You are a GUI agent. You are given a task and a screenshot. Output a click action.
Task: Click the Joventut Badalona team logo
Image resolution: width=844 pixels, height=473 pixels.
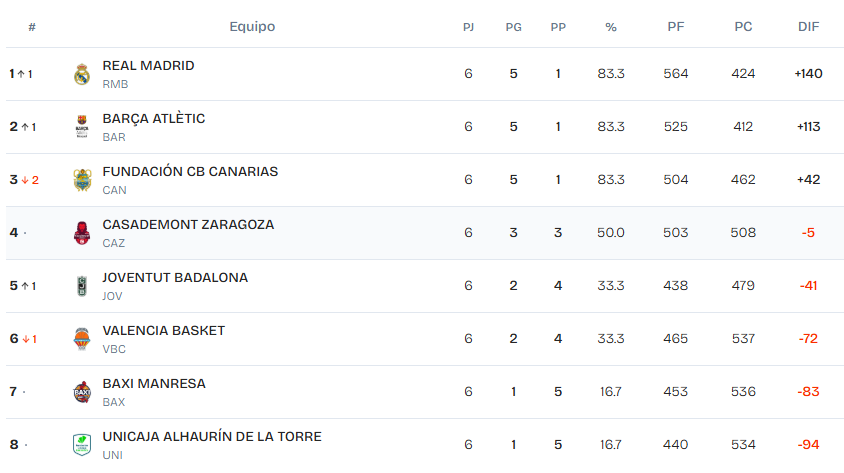[x=82, y=286]
